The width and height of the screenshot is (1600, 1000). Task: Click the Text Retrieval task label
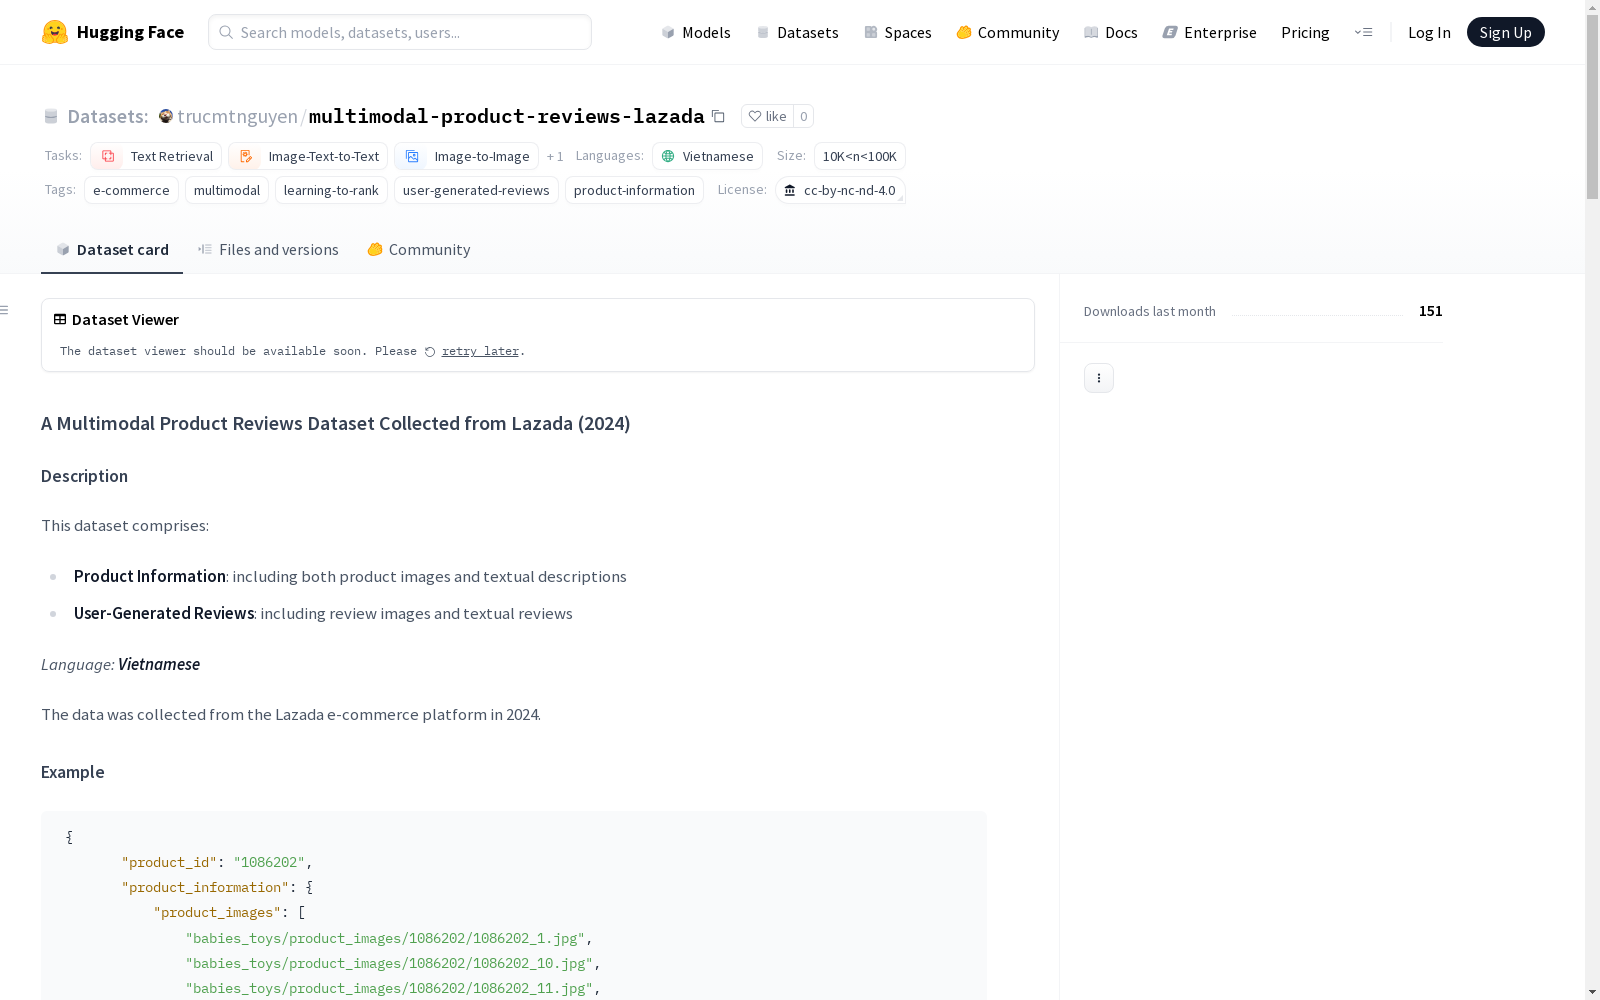172,156
